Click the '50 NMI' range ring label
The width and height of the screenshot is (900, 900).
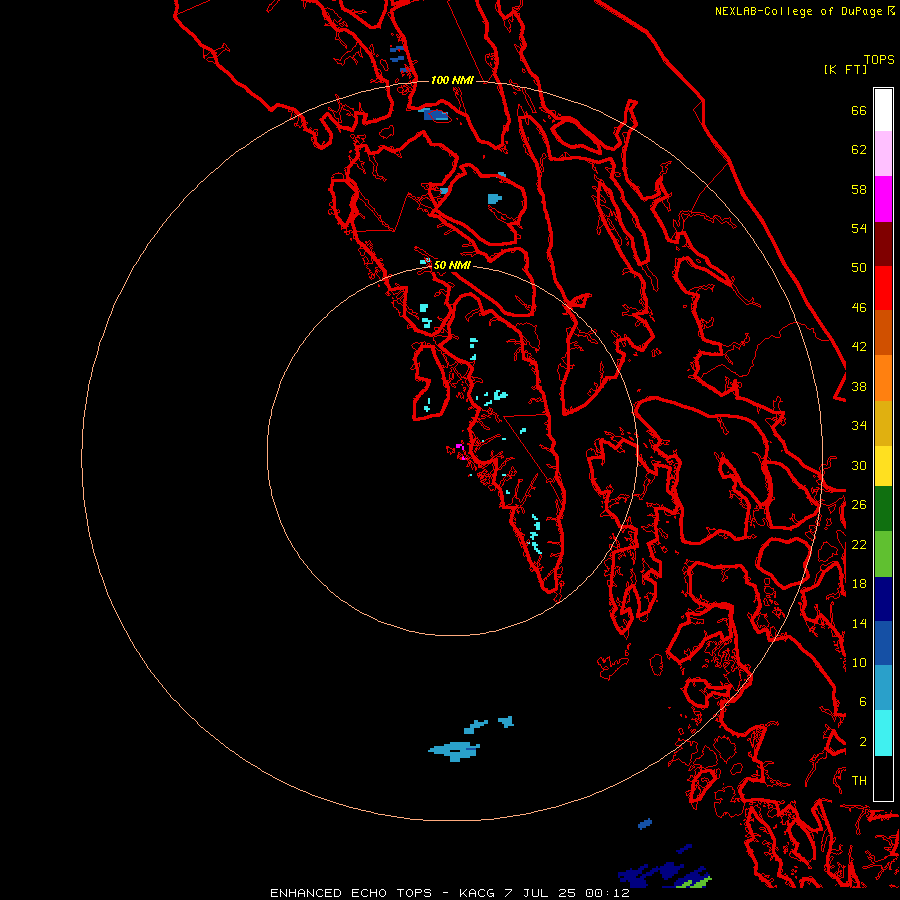[x=452, y=265]
